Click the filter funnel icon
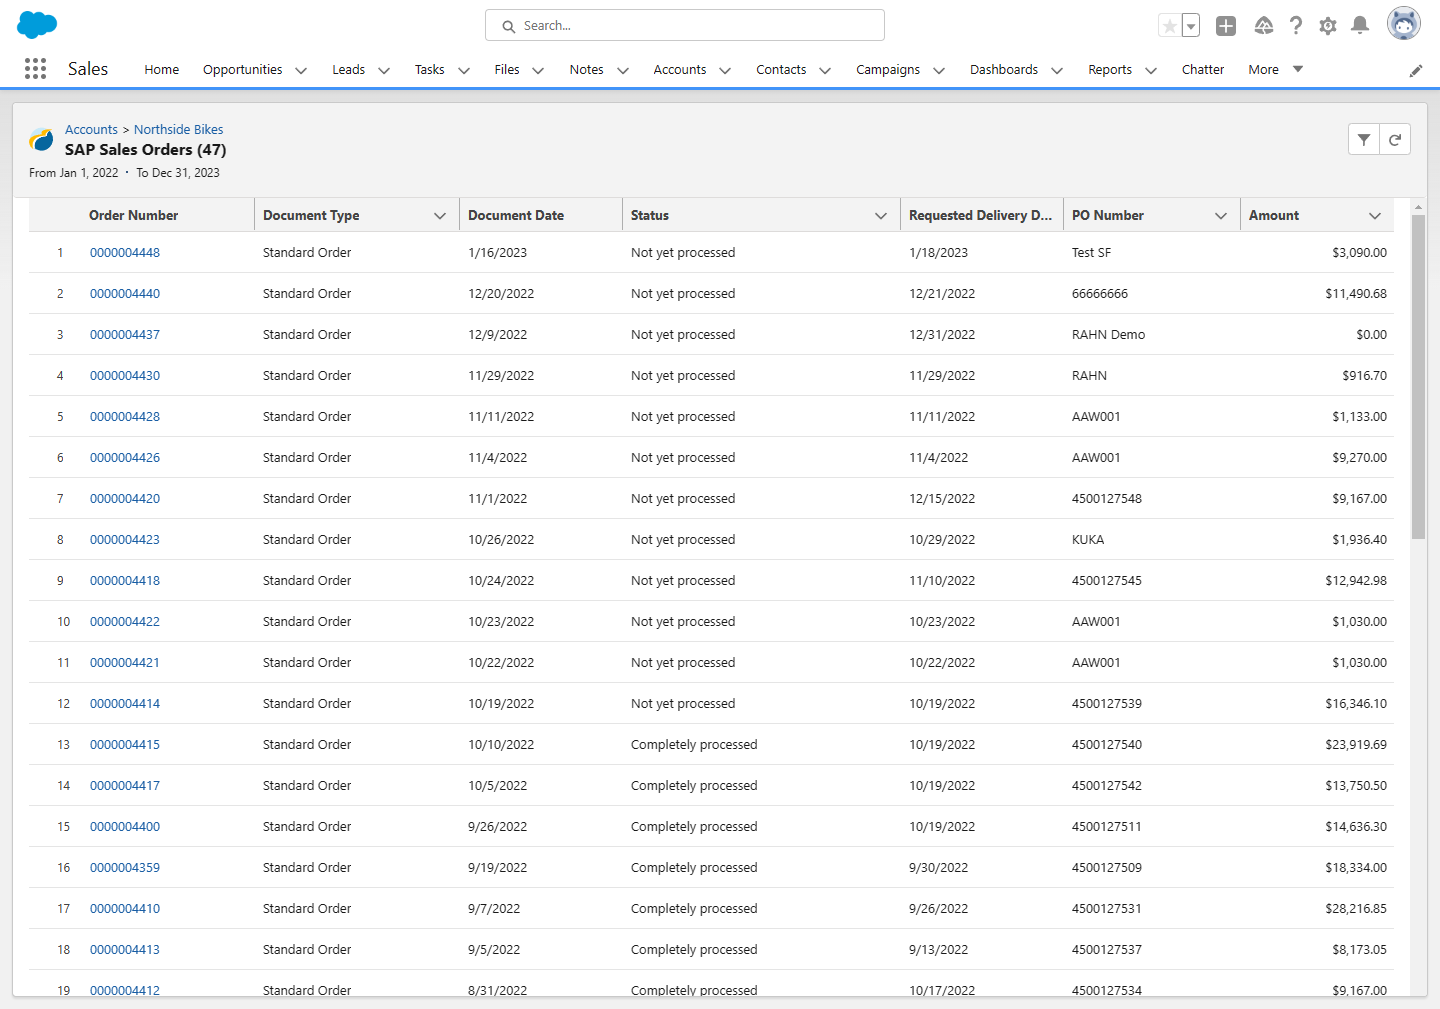The height and width of the screenshot is (1009, 1440). click(1364, 140)
